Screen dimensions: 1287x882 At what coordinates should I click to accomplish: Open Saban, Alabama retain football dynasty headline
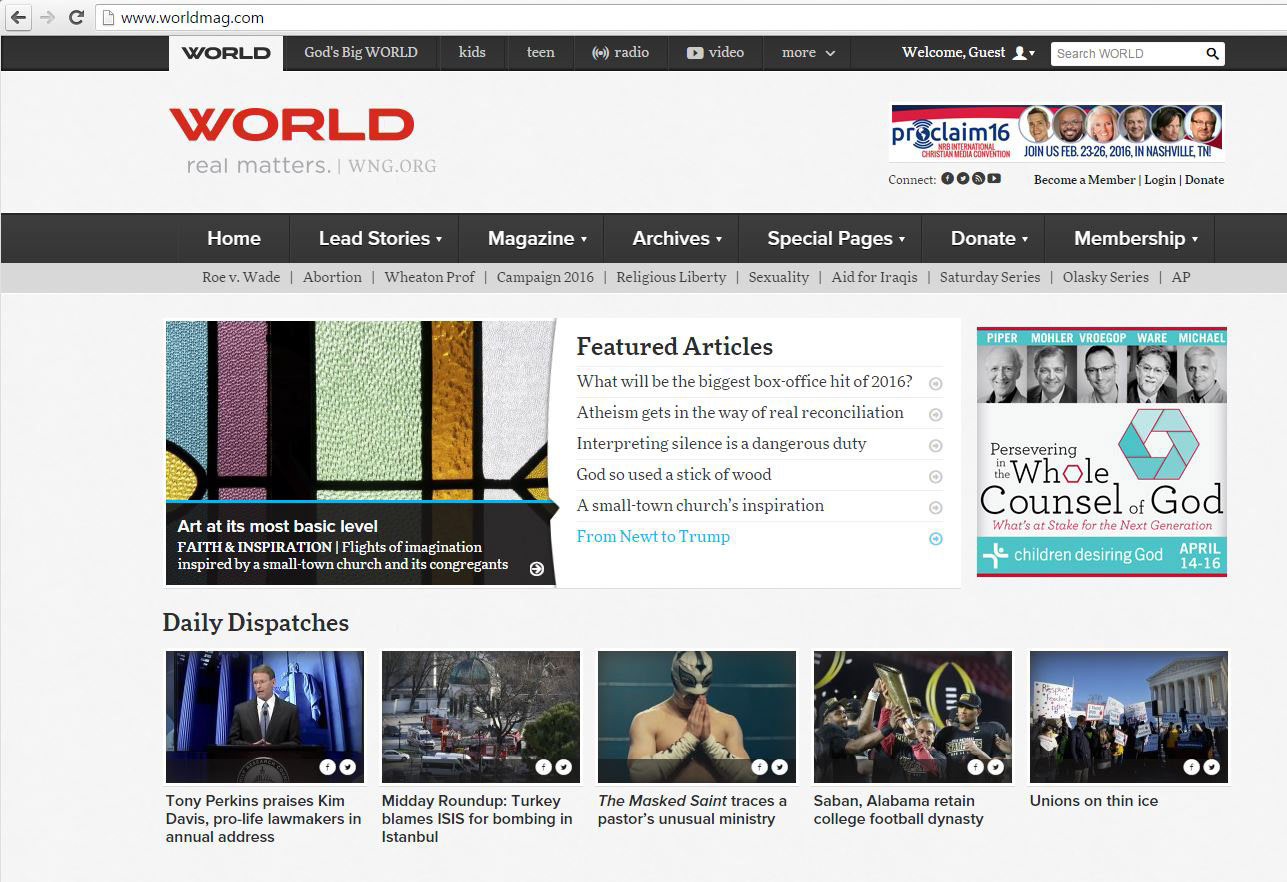pyautogui.click(x=898, y=810)
